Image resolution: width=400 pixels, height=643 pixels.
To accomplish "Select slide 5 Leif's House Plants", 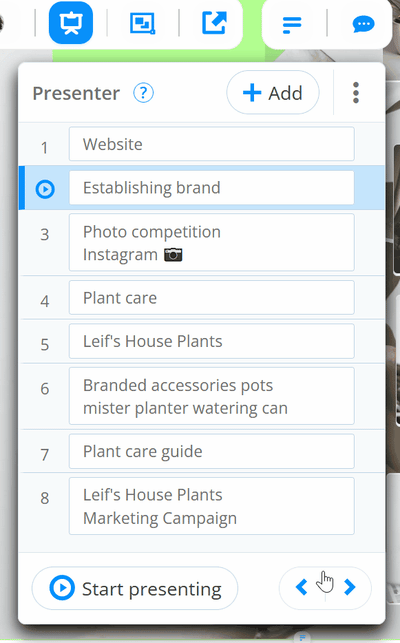I will (x=212, y=341).
